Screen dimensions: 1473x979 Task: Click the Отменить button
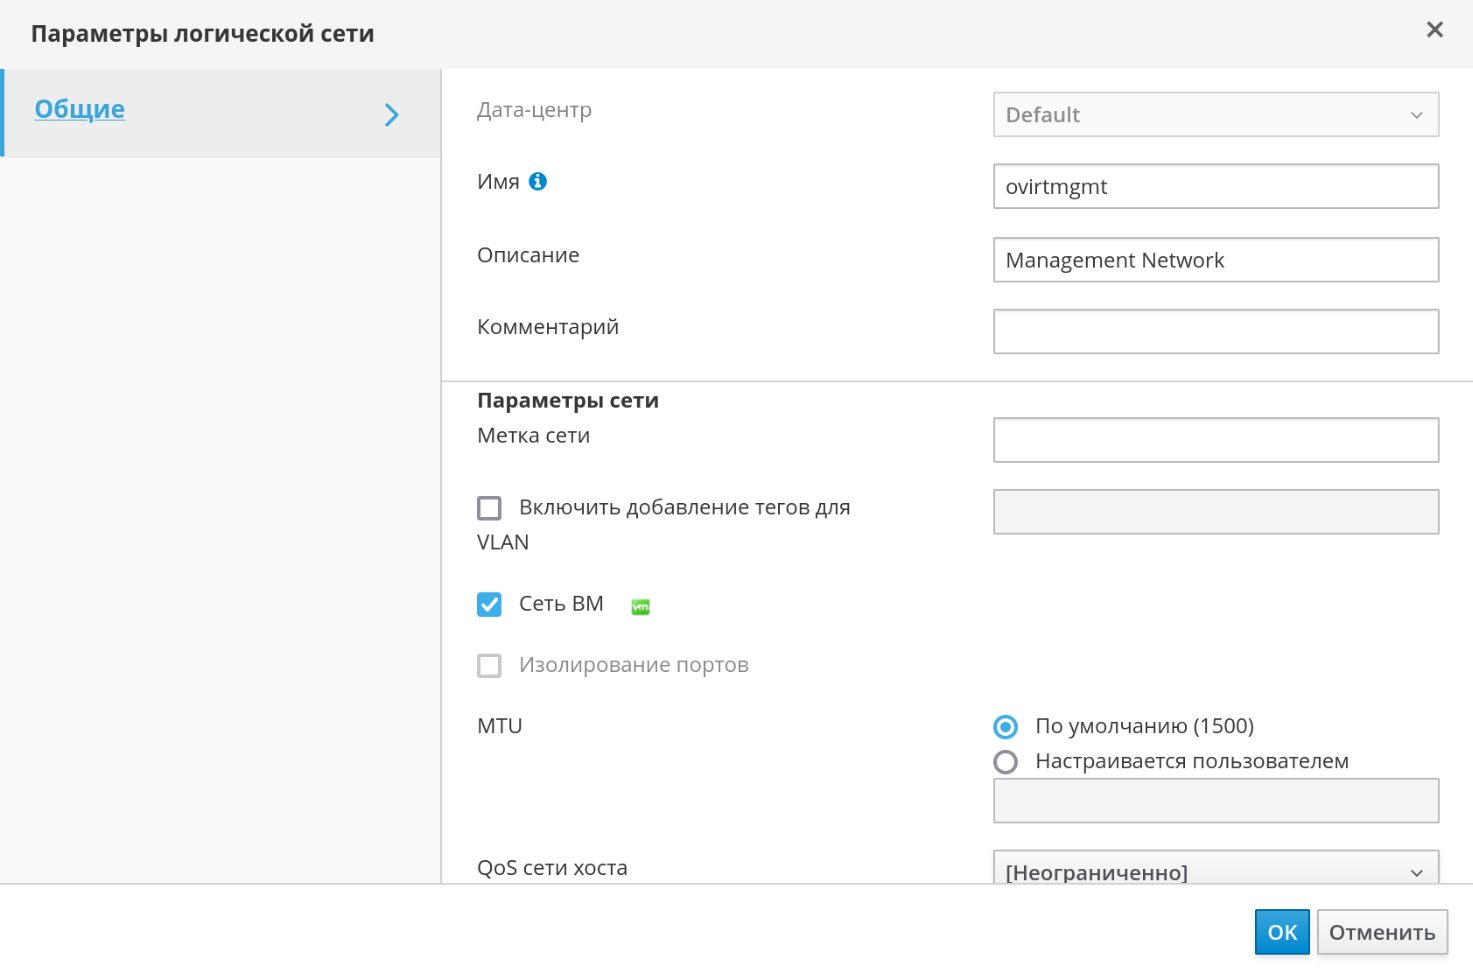point(1381,932)
